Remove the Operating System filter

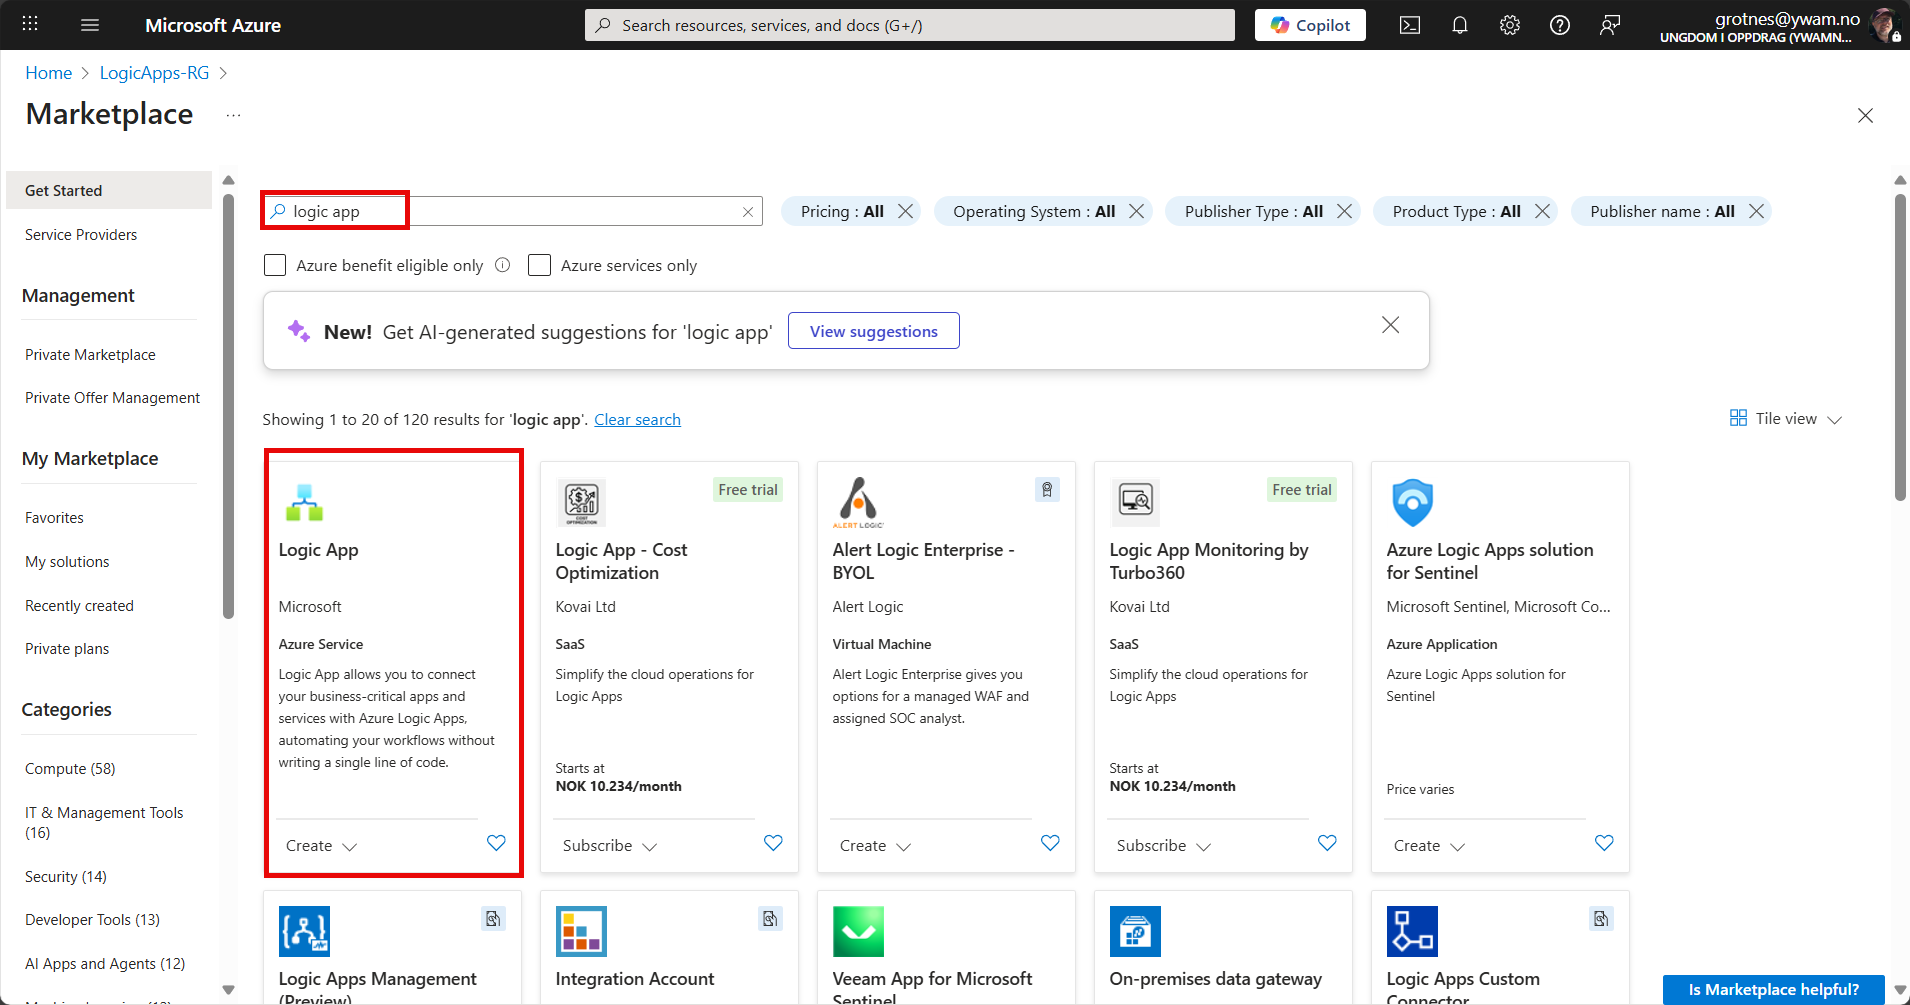coord(1137,211)
